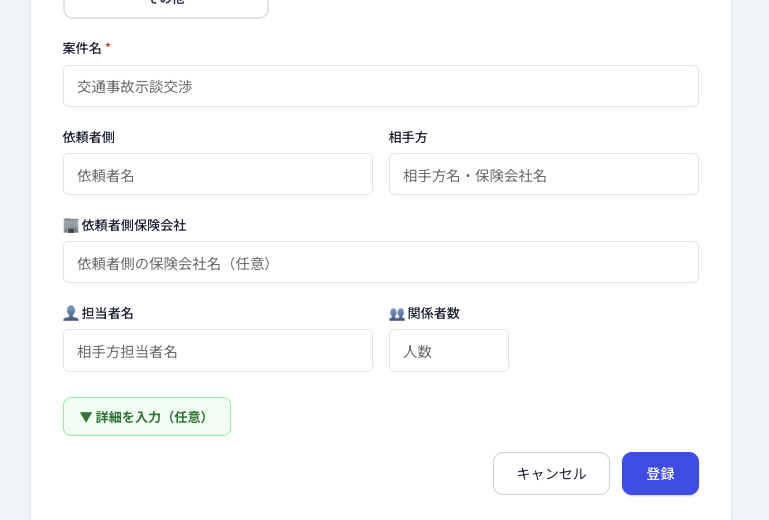Click the 人数 number field

point(448,350)
